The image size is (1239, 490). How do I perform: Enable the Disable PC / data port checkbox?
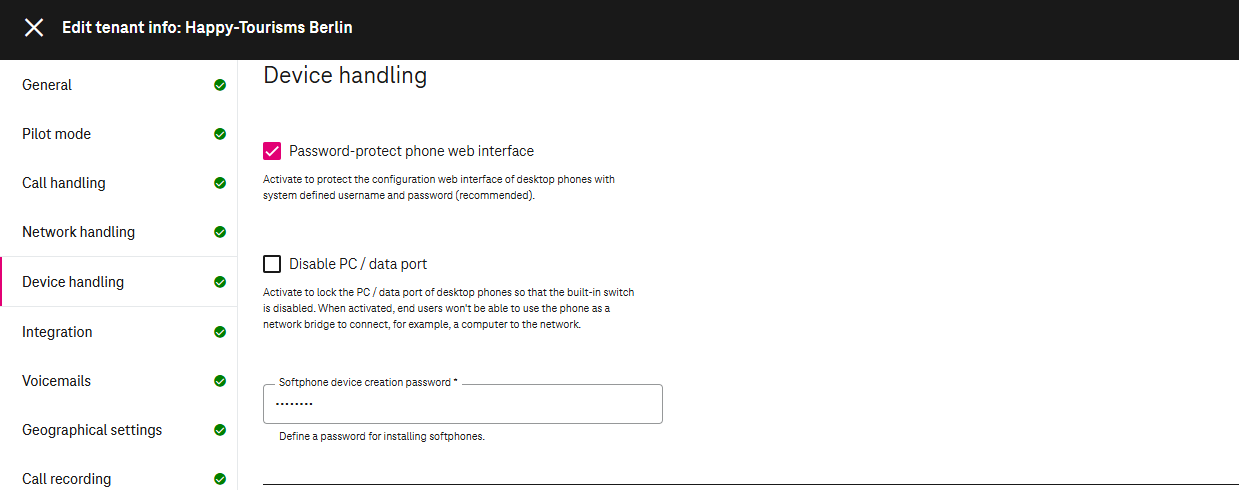click(x=272, y=264)
